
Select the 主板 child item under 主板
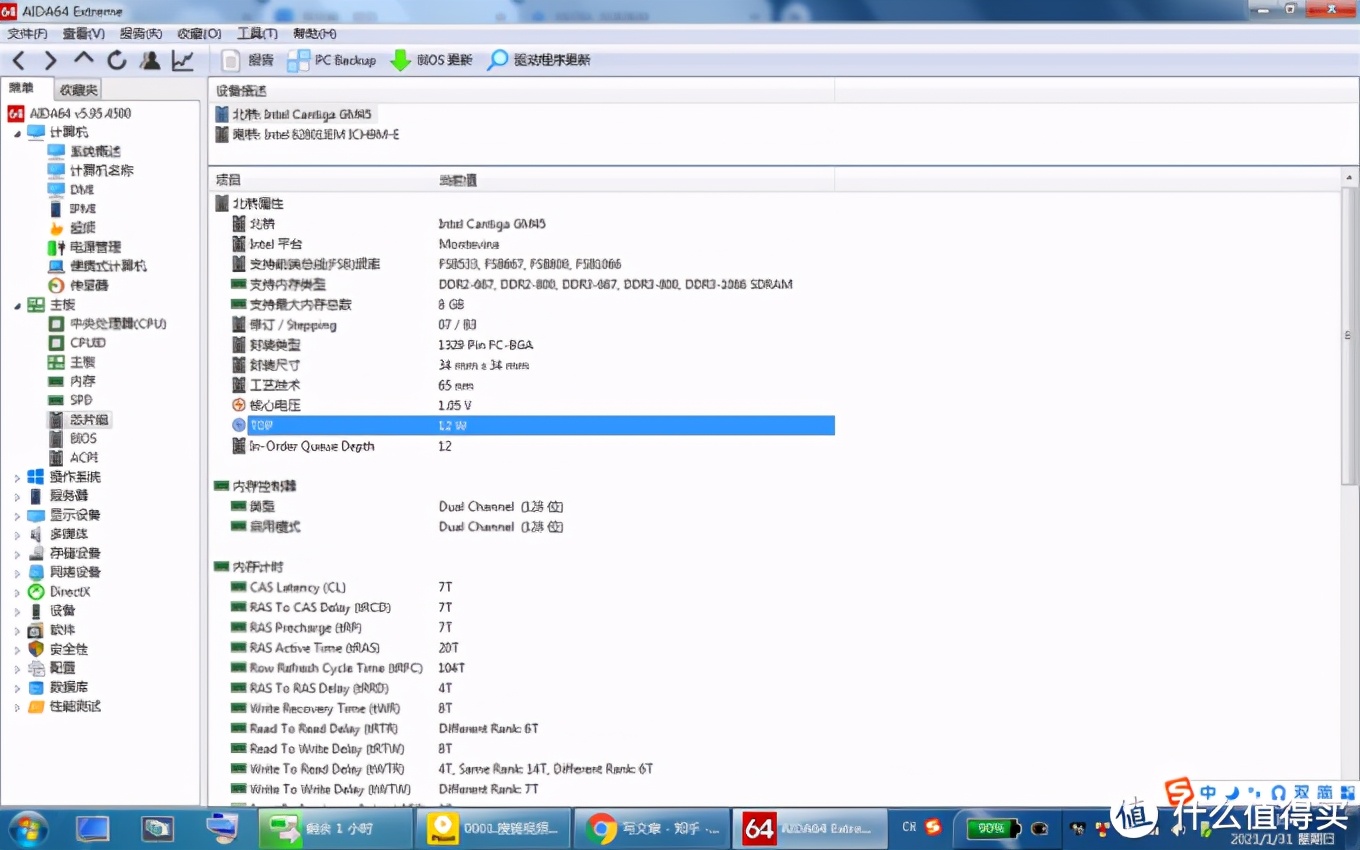click(72, 362)
